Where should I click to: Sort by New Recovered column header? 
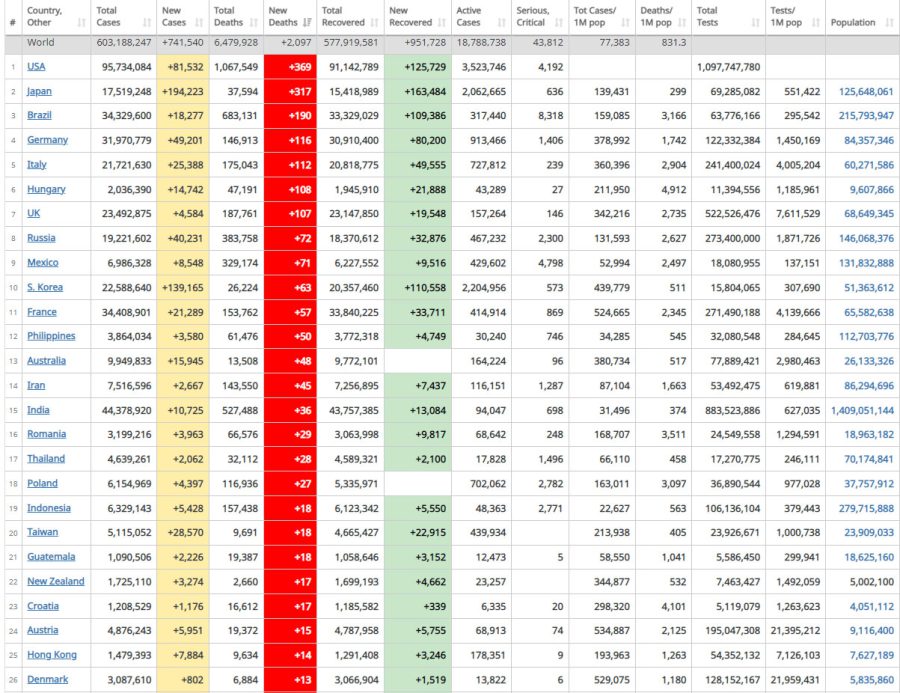click(x=417, y=17)
